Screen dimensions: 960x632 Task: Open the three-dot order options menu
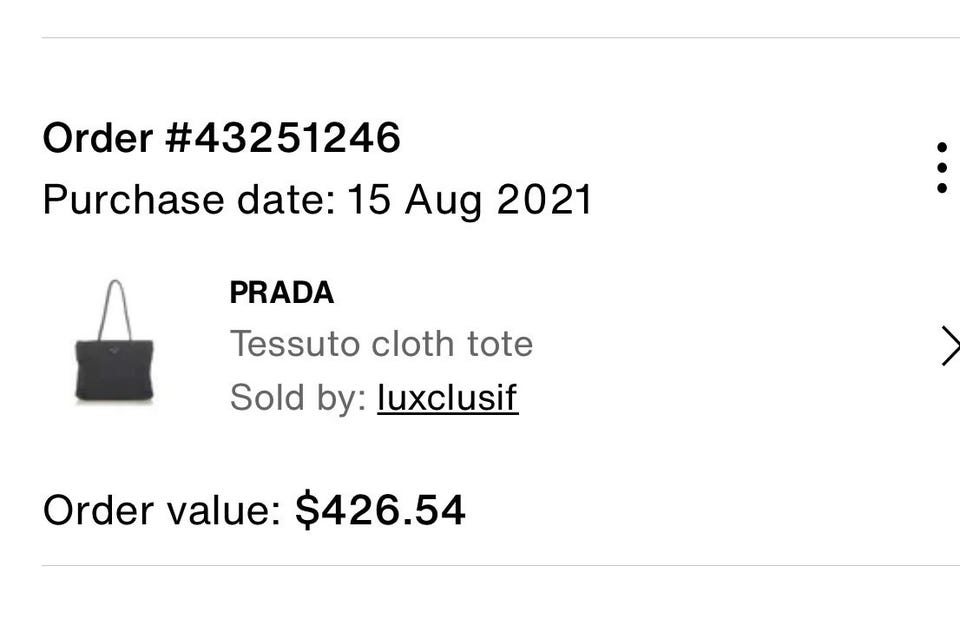point(941,167)
